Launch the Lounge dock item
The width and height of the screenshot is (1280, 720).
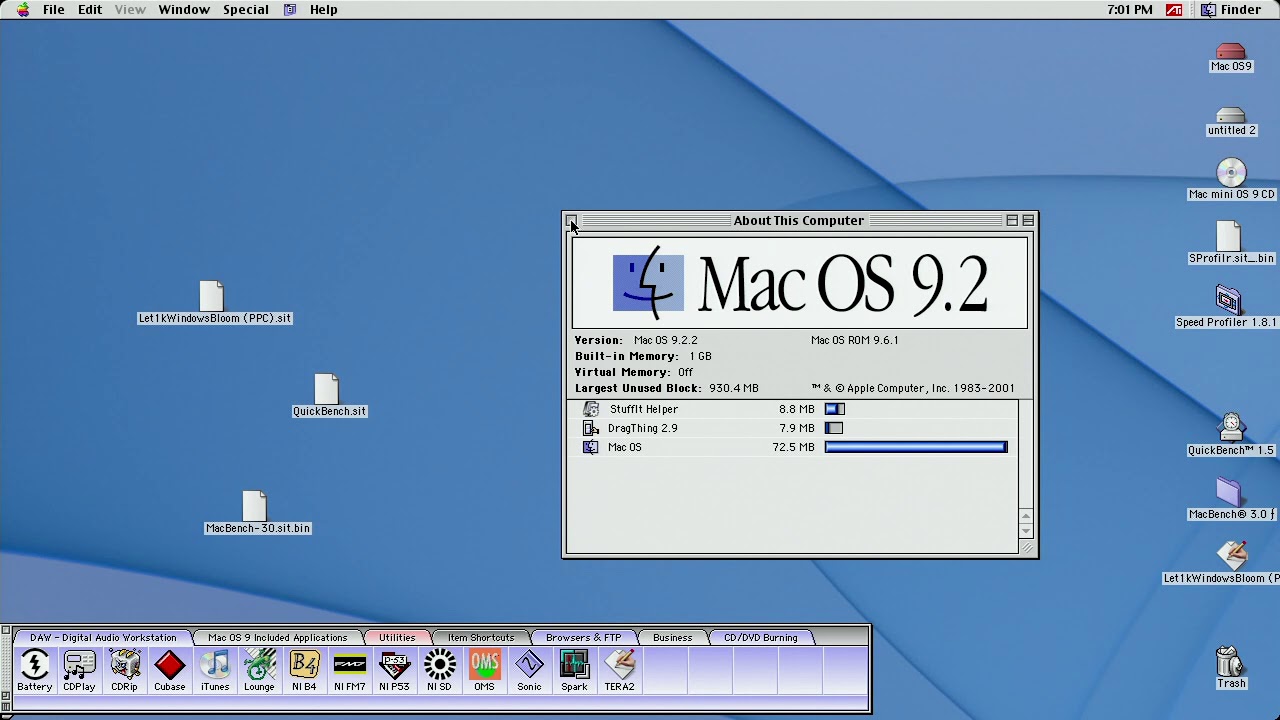[x=259, y=670]
